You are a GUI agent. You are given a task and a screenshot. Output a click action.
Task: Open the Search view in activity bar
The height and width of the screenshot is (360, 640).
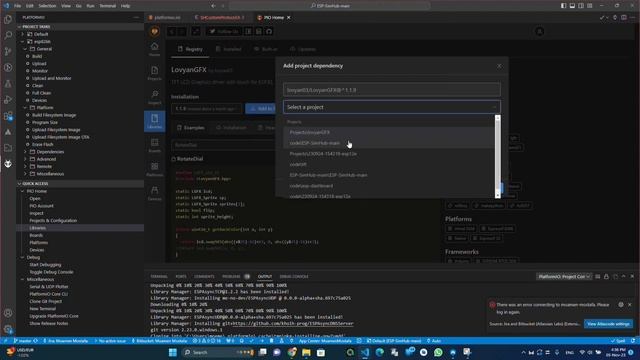coord(8,35)
